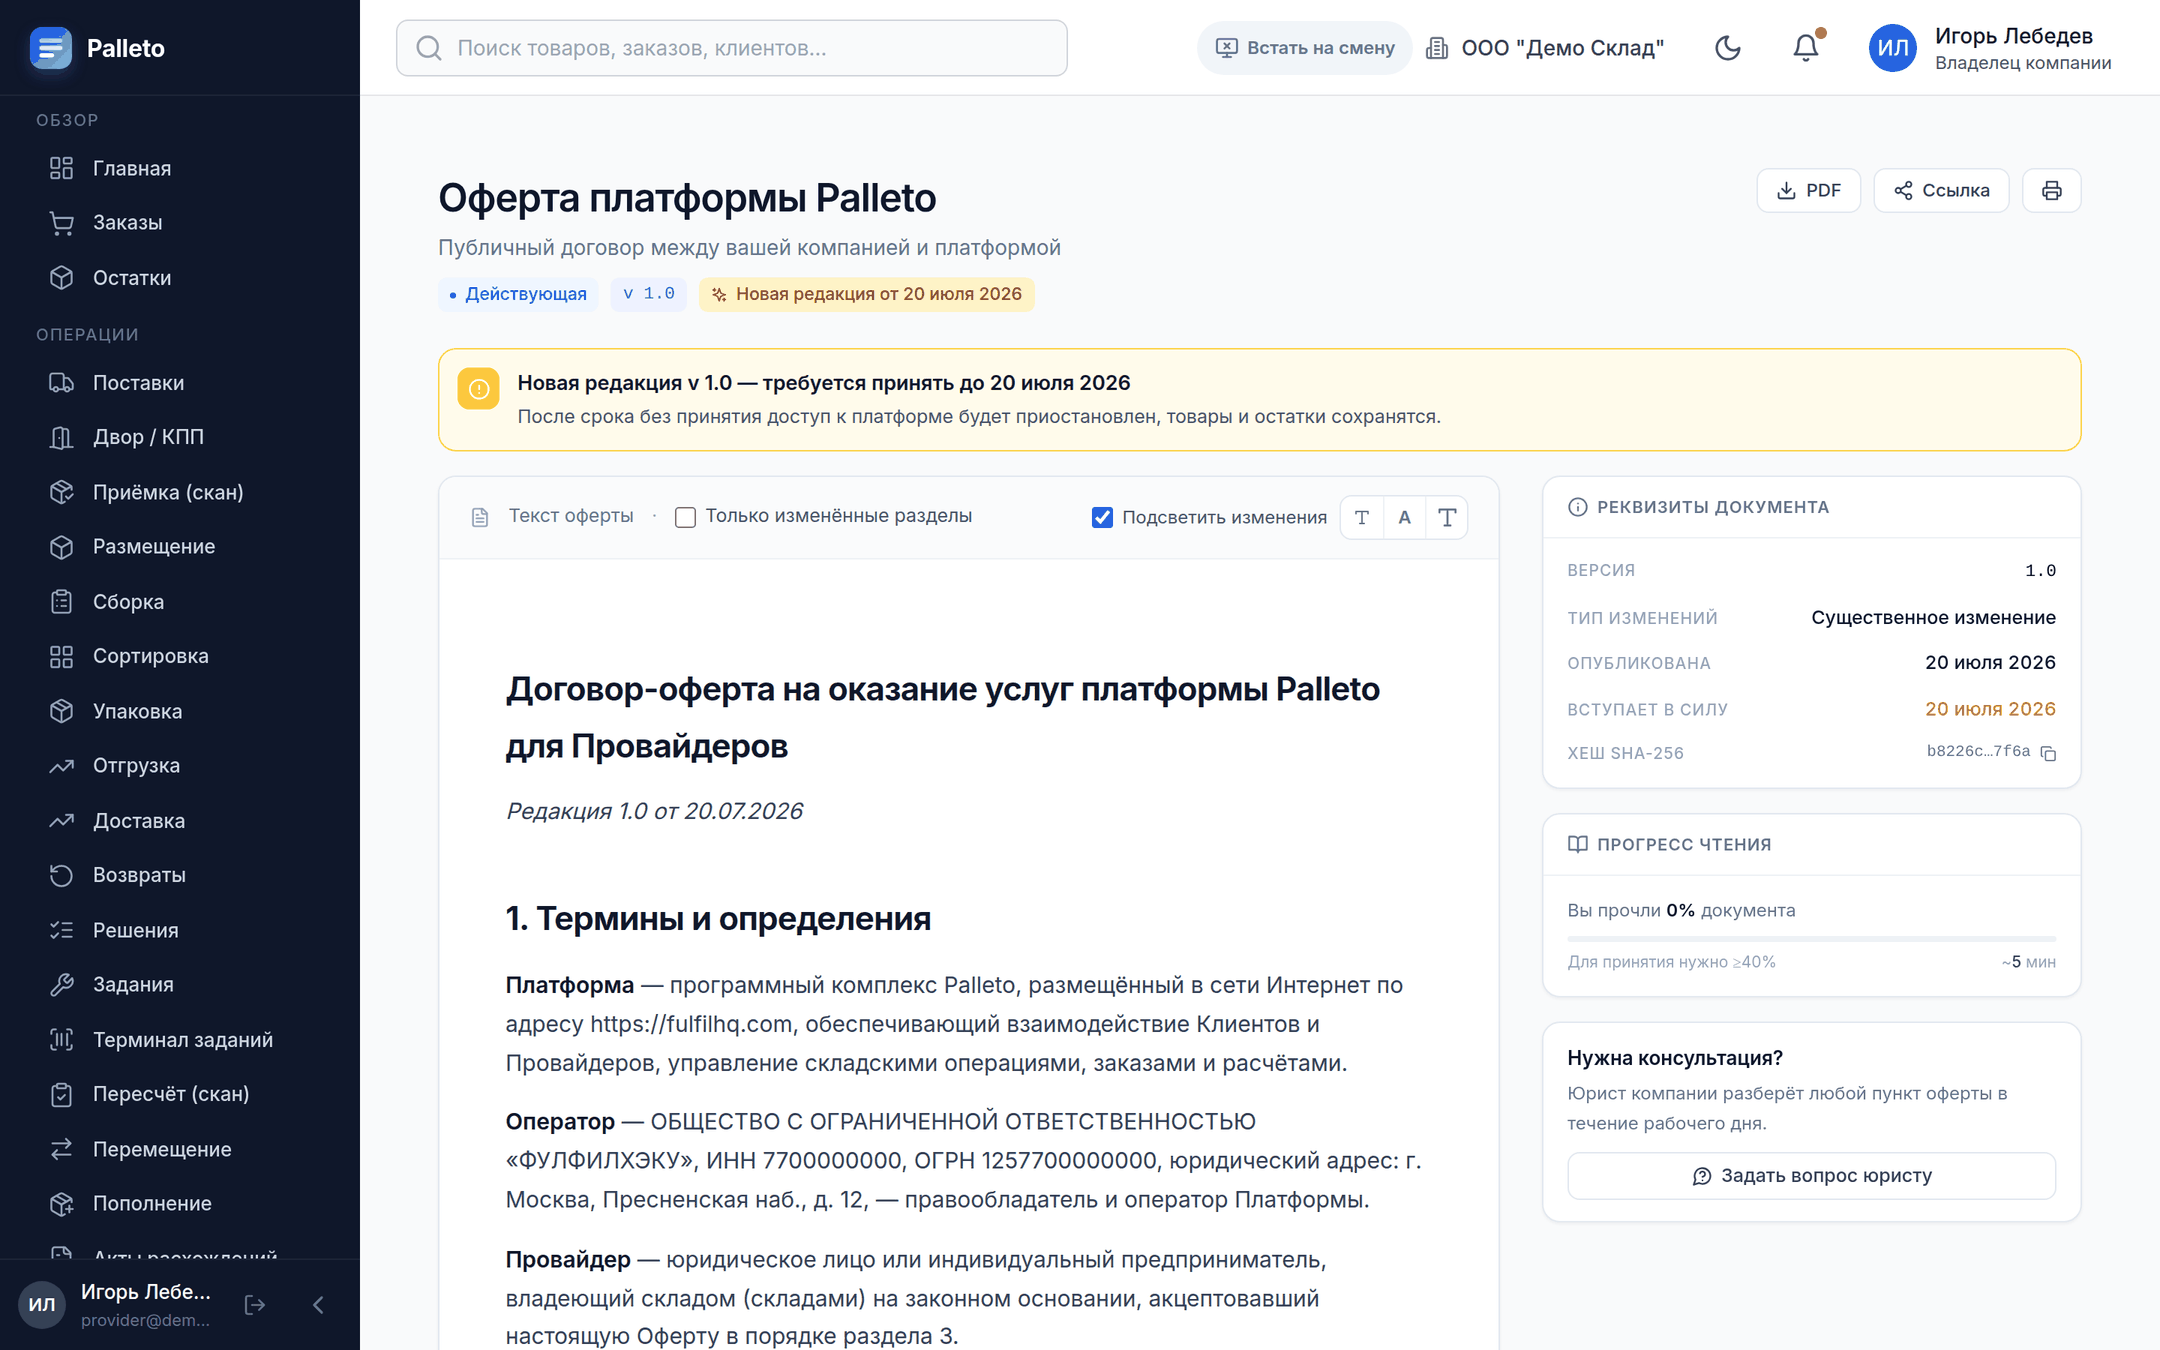Image resolution: width=2160 pixels, height=1350 pixels.
Task: Click the Задать вопрос юристу button
Action: coord(1812,1176)
